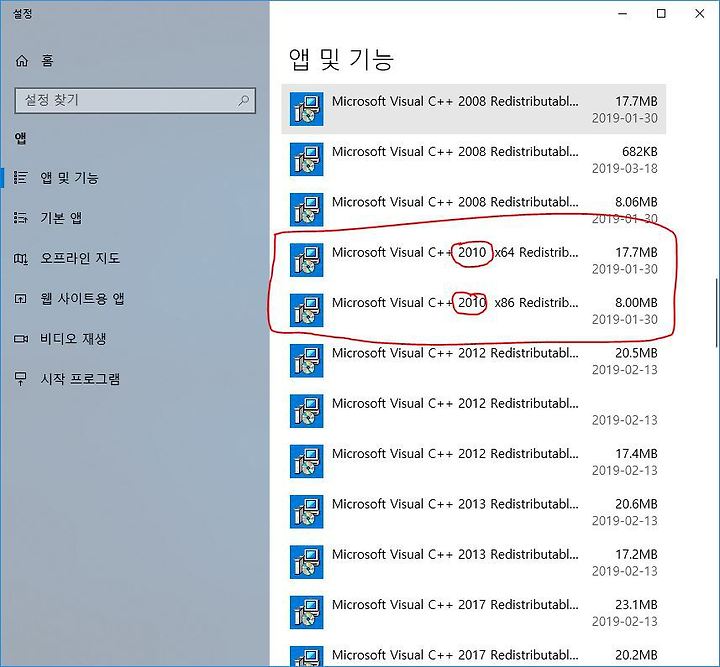
Task: Go to Settings home via the 홈 house icon
Action: point(22,61)
